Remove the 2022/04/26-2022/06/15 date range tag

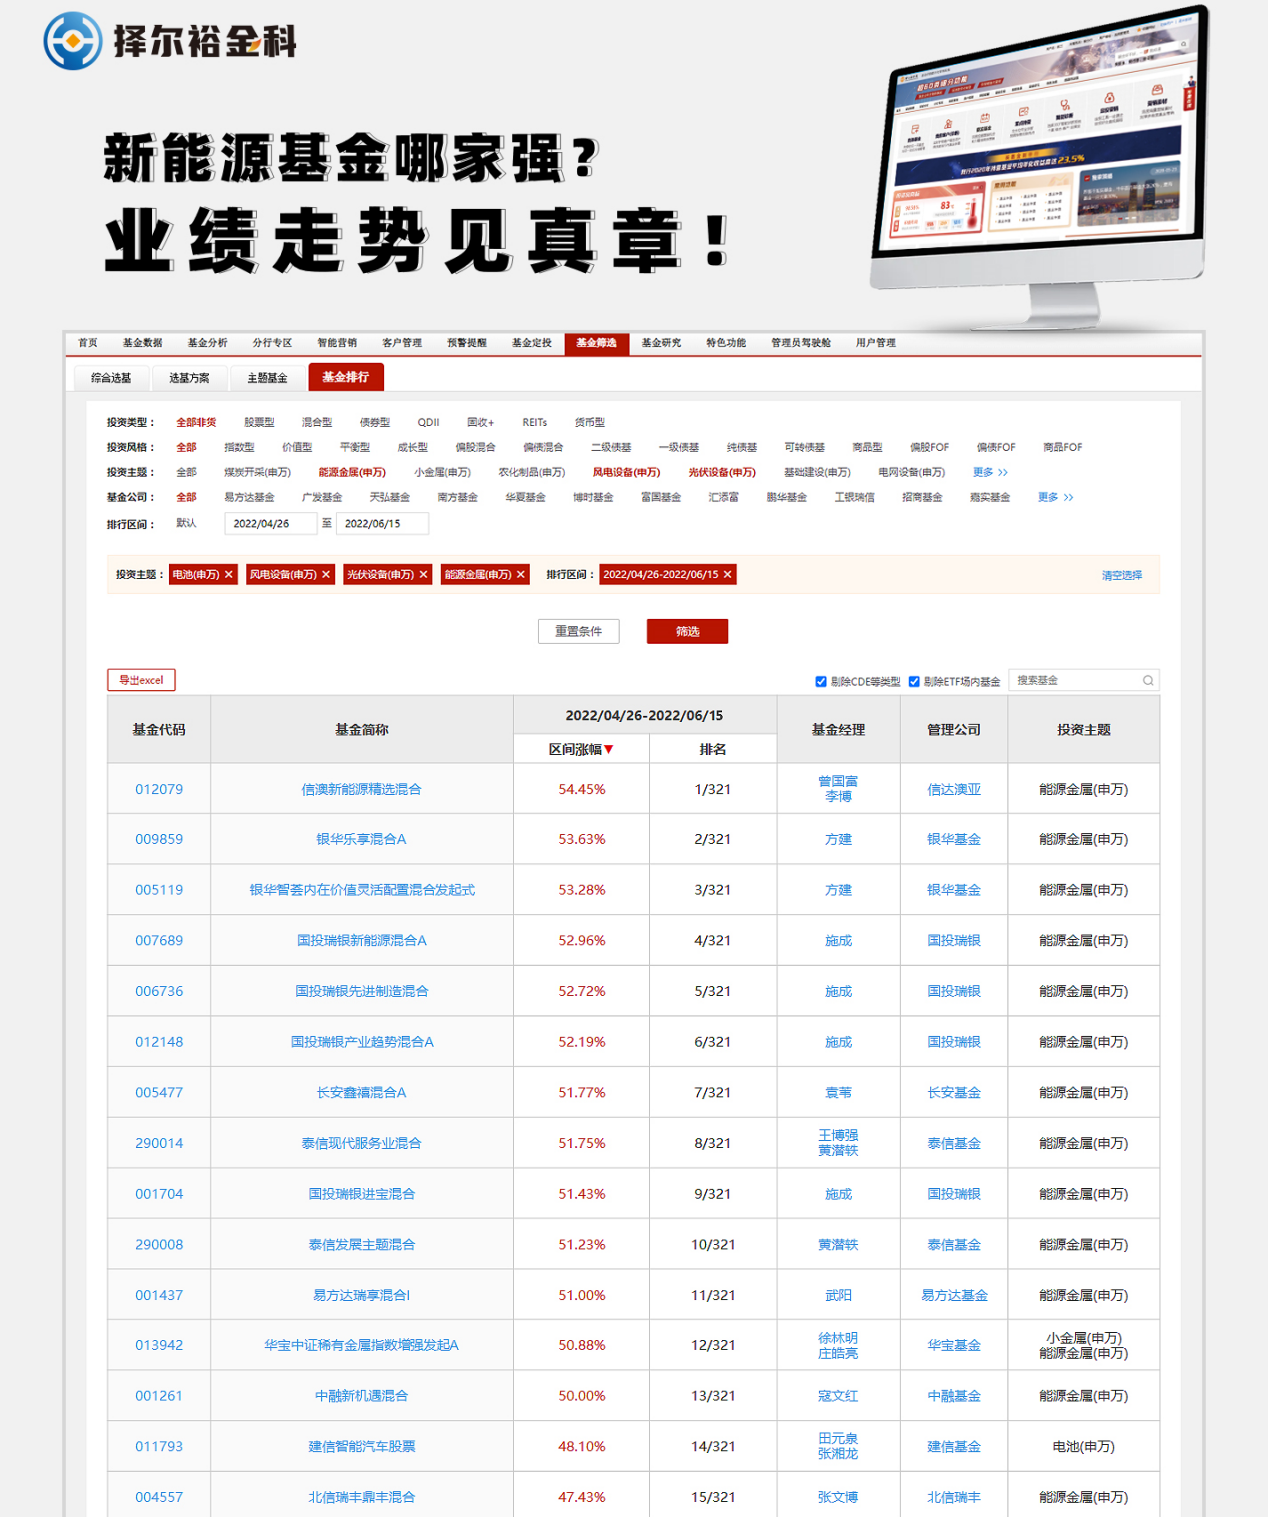point(728,575)
